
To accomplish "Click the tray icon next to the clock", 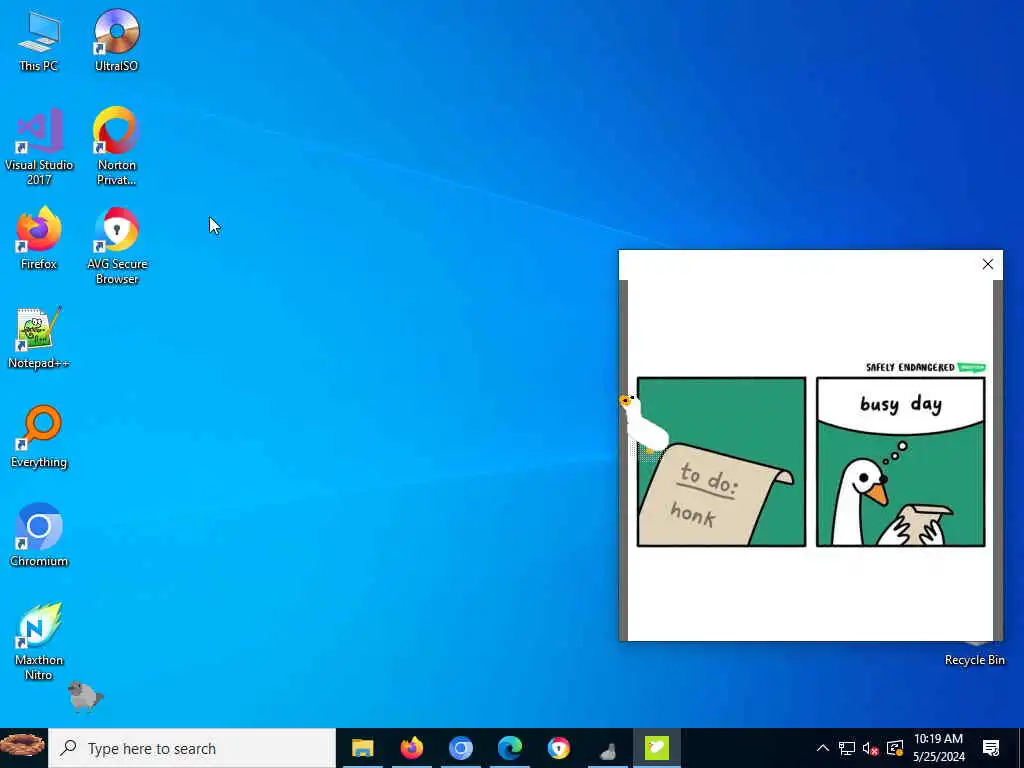I will [x=895, y=748].
